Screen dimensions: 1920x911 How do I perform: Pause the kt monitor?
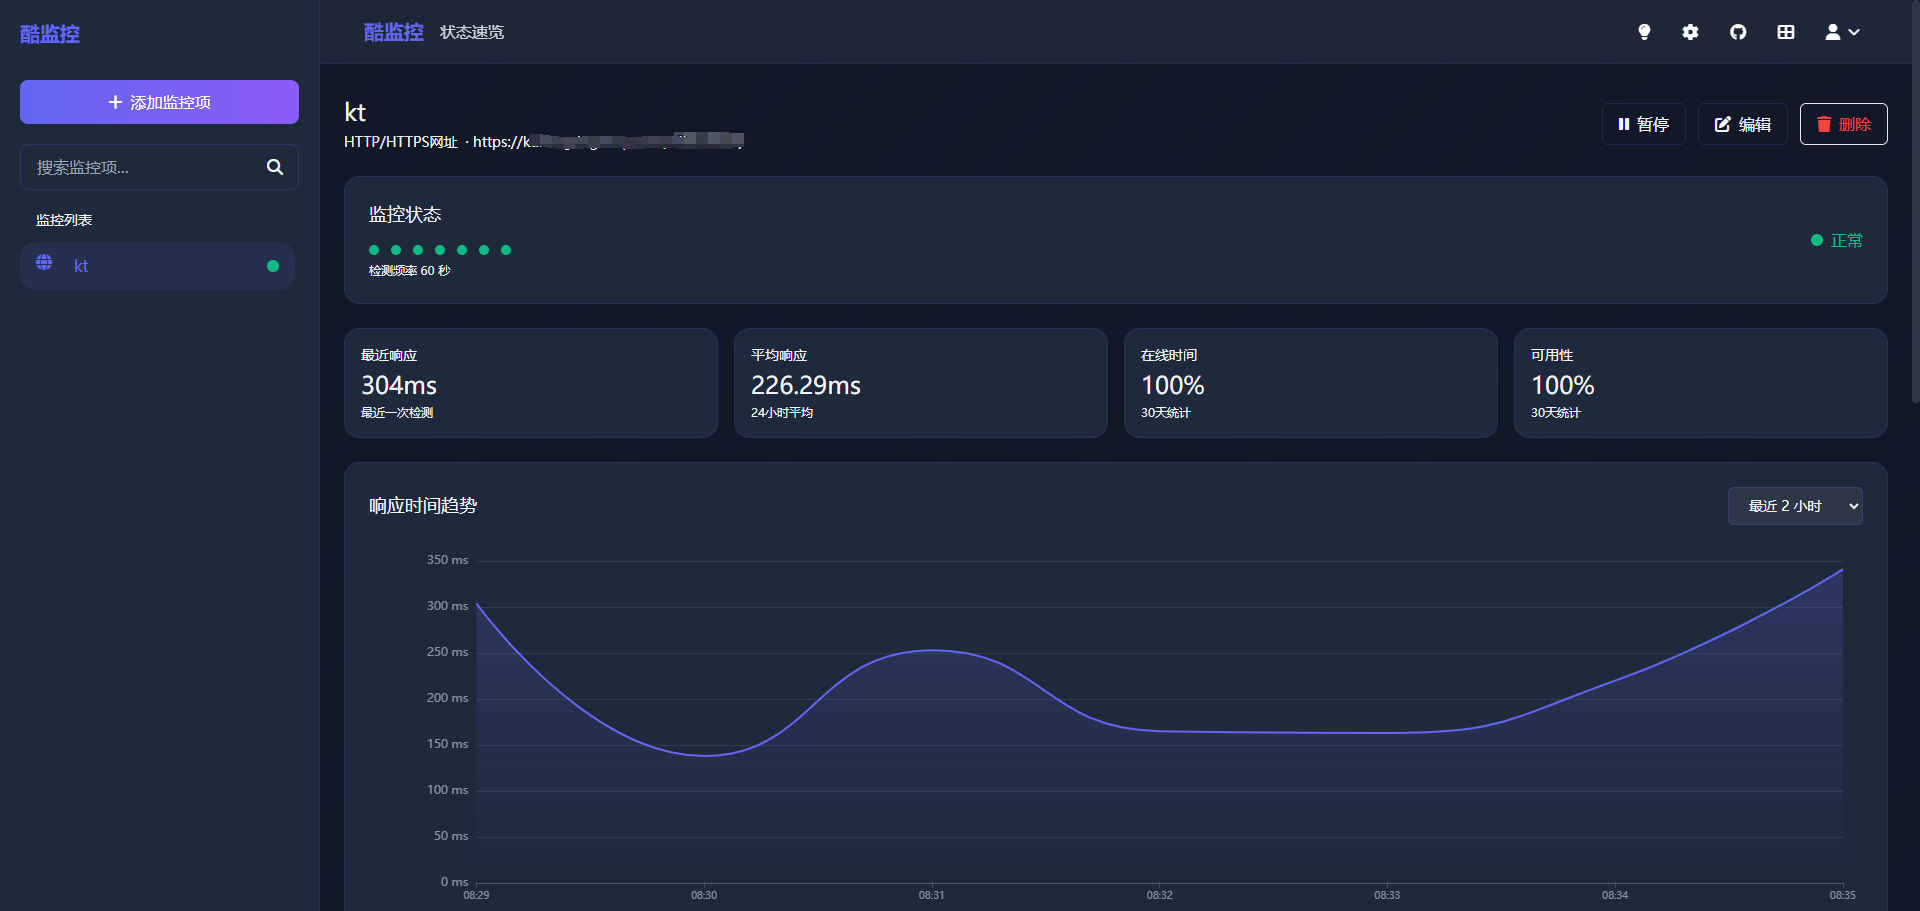pos(1643,124)
